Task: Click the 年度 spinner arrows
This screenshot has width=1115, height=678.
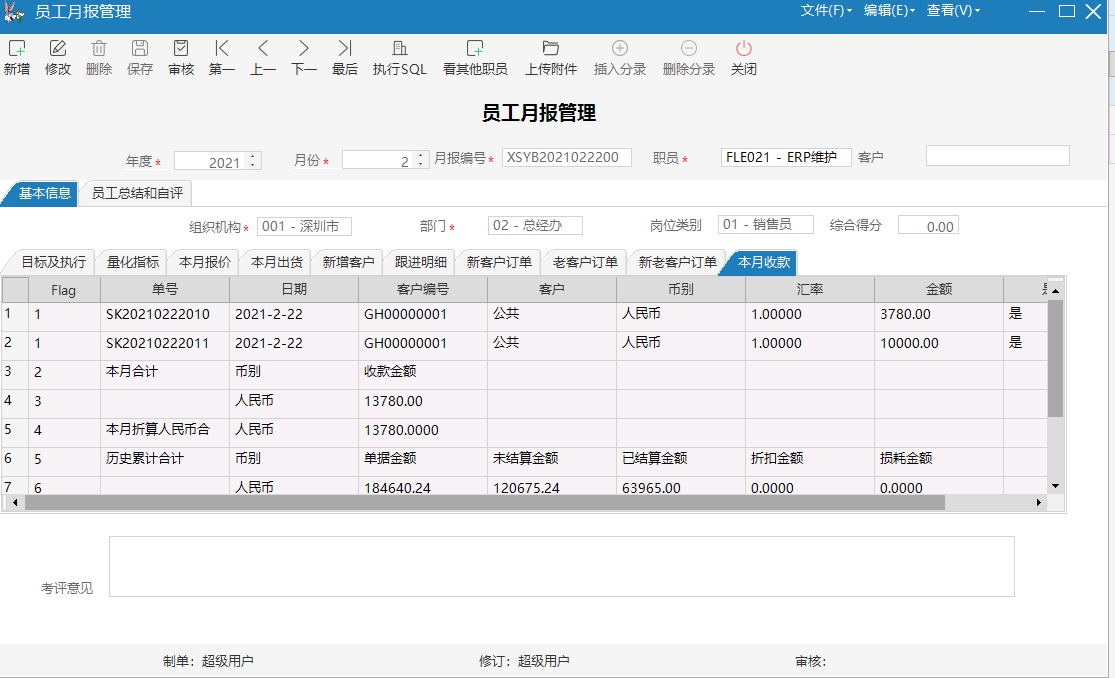Action: (252, 160)
